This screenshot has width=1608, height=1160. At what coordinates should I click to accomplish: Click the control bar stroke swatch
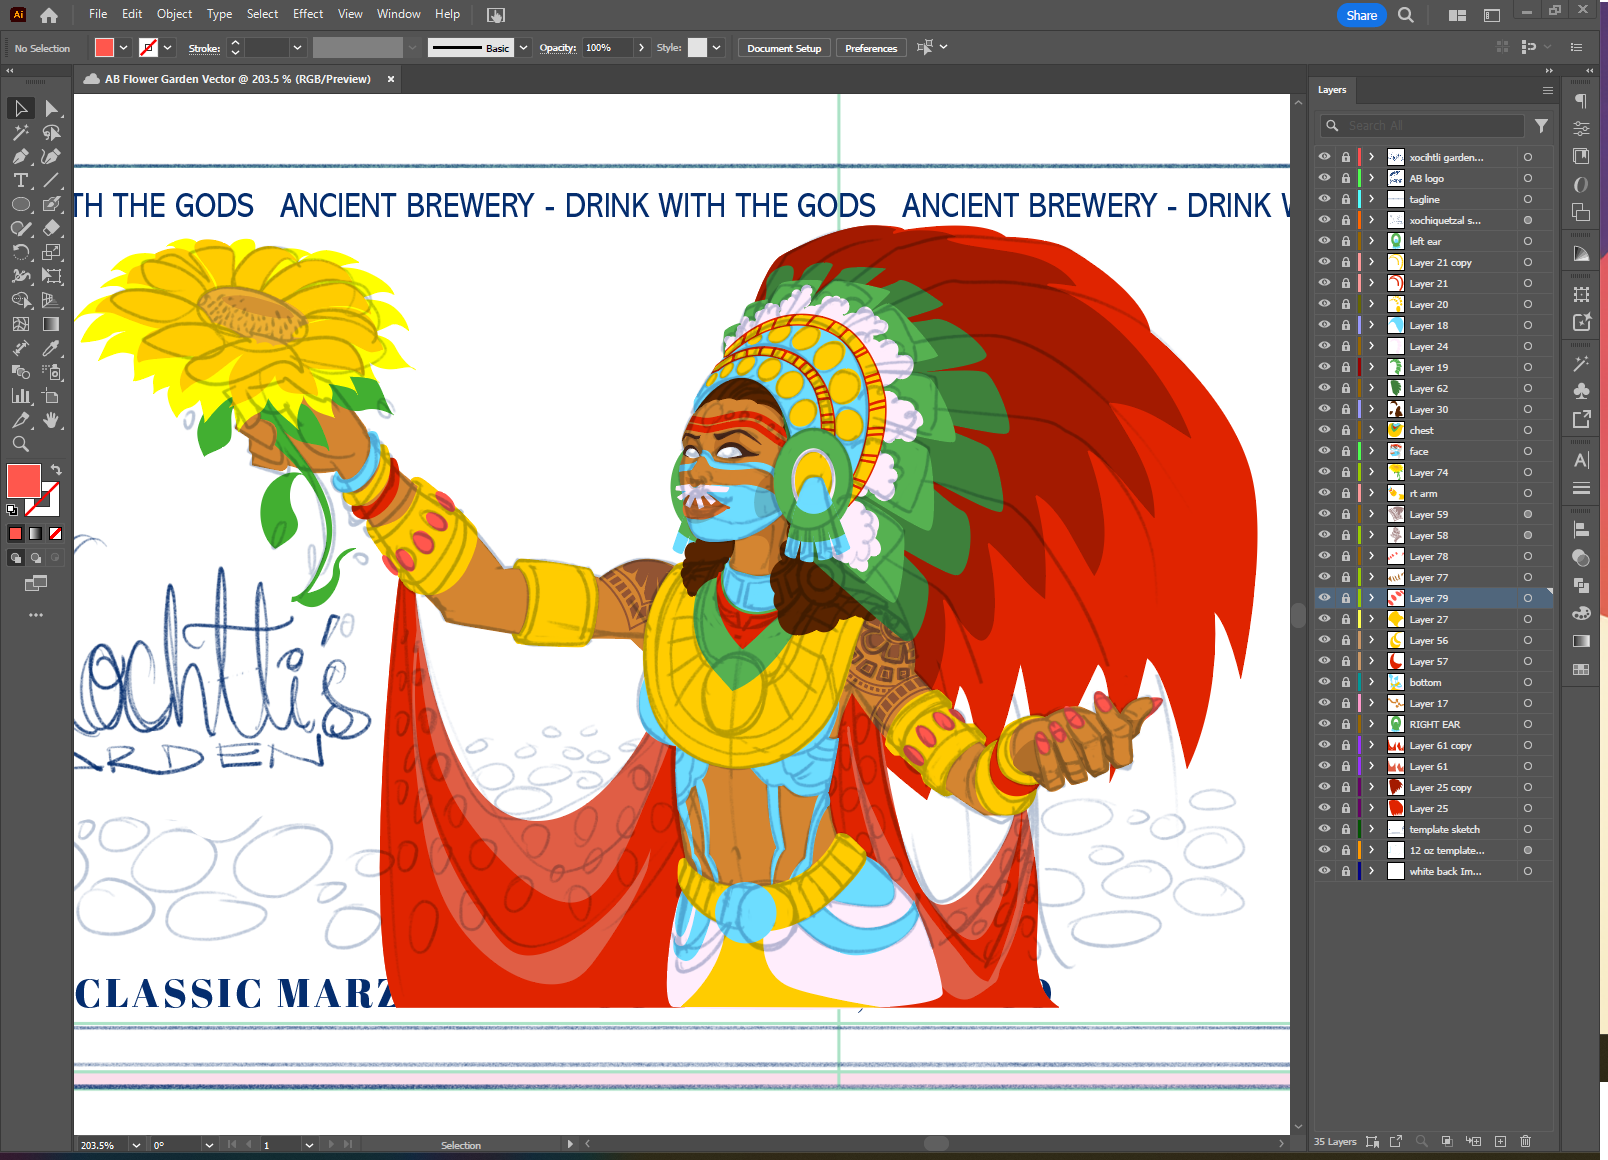pos(148,47)
